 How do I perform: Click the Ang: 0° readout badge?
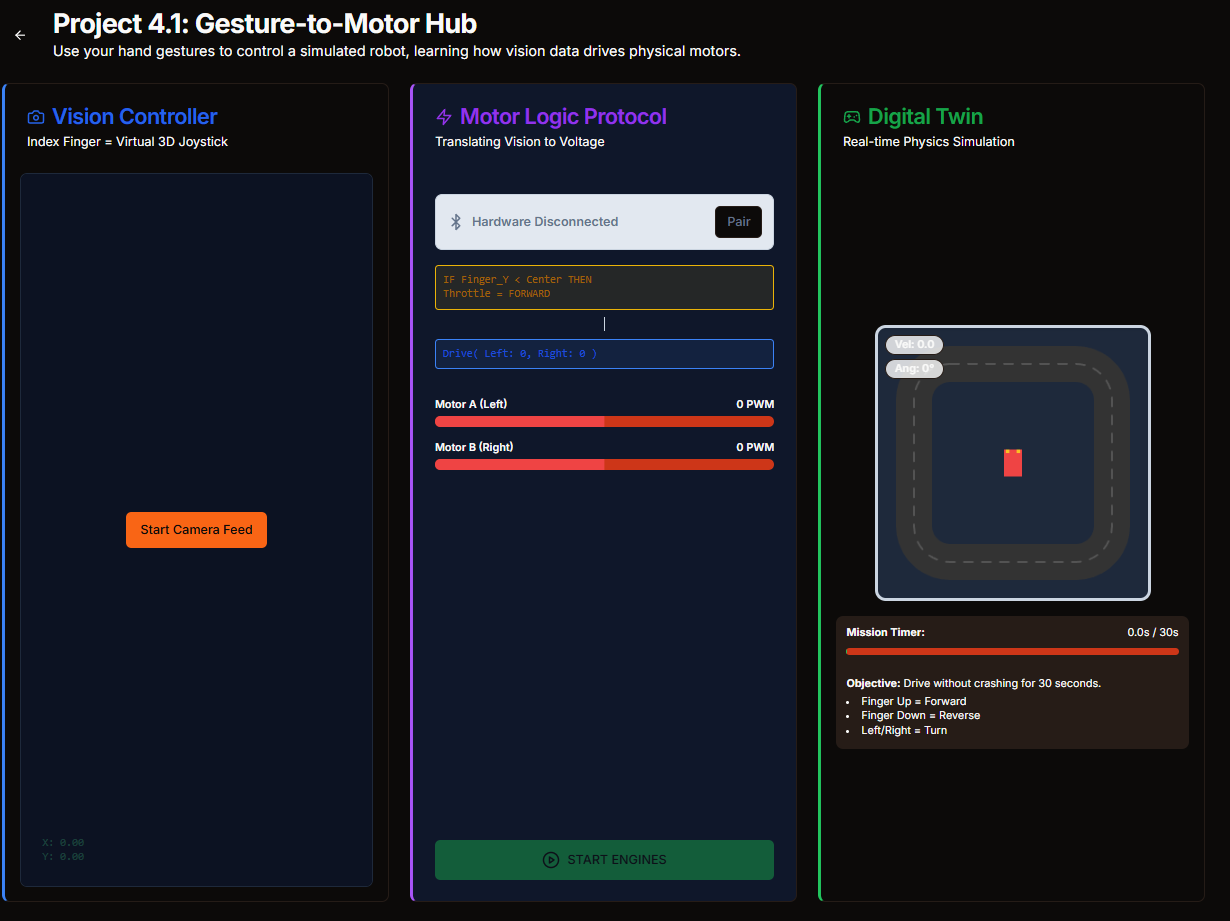914,369
